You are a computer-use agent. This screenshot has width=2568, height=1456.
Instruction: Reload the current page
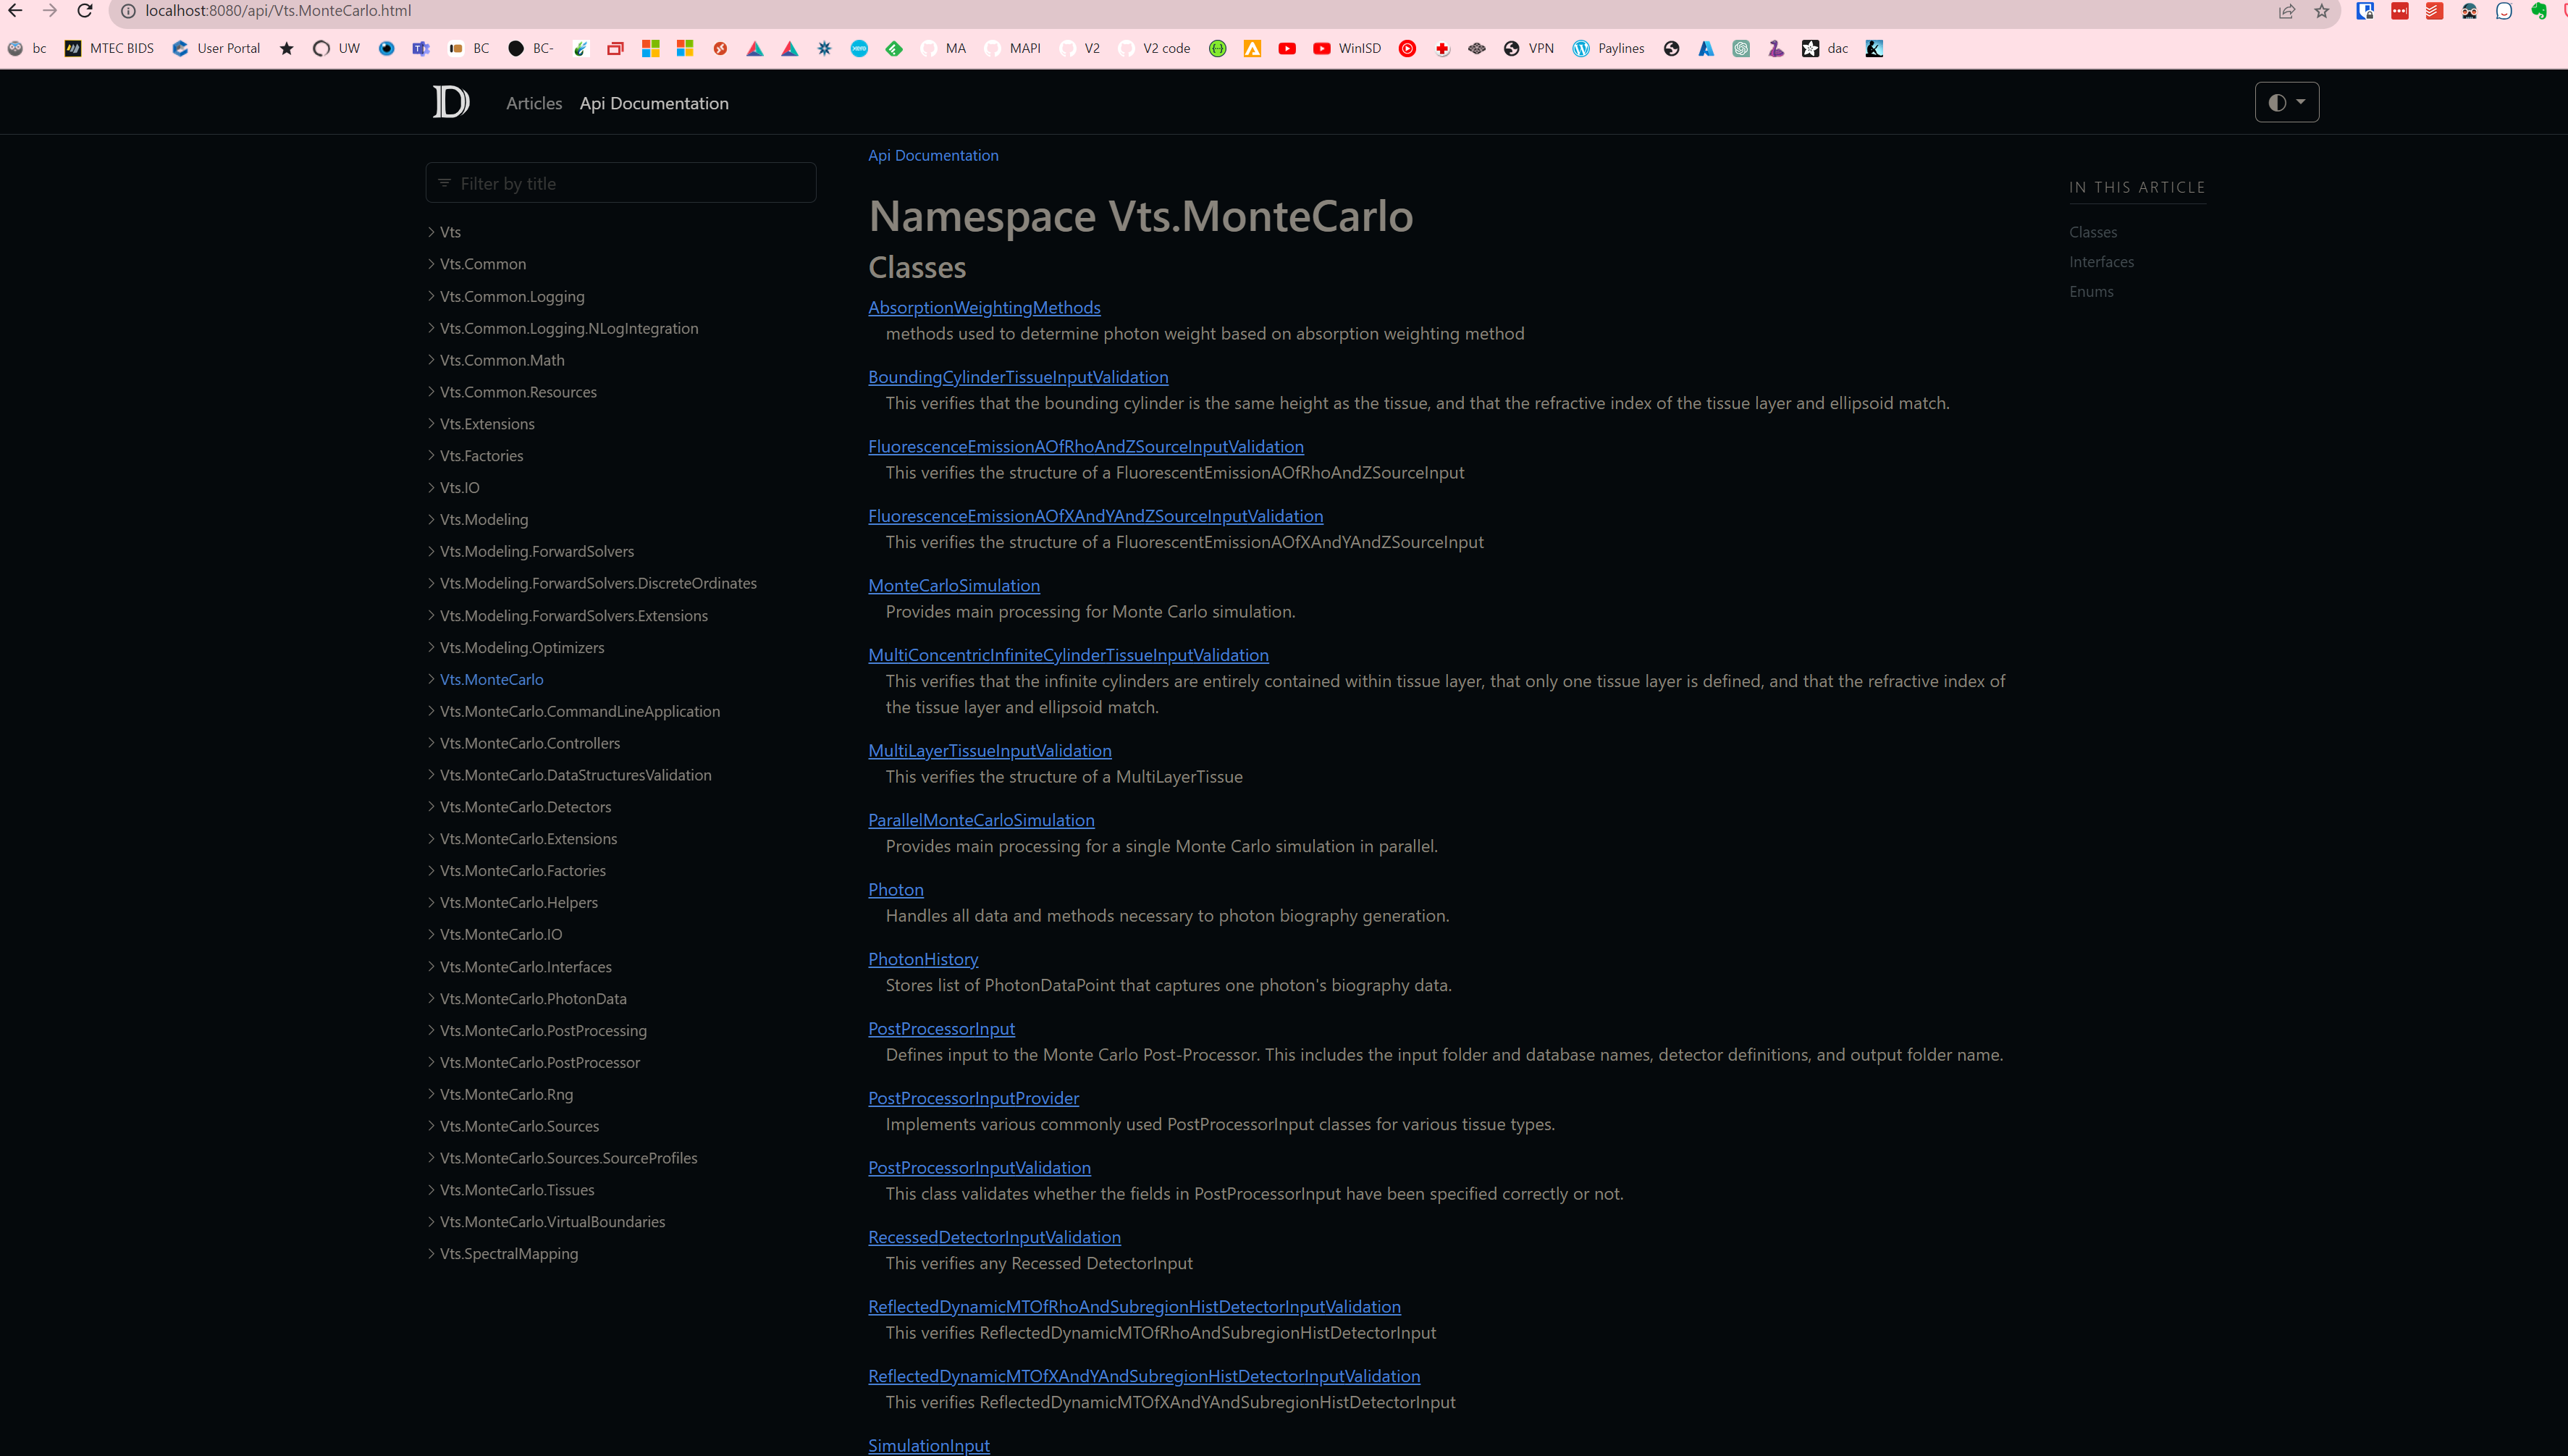[84, 11]
